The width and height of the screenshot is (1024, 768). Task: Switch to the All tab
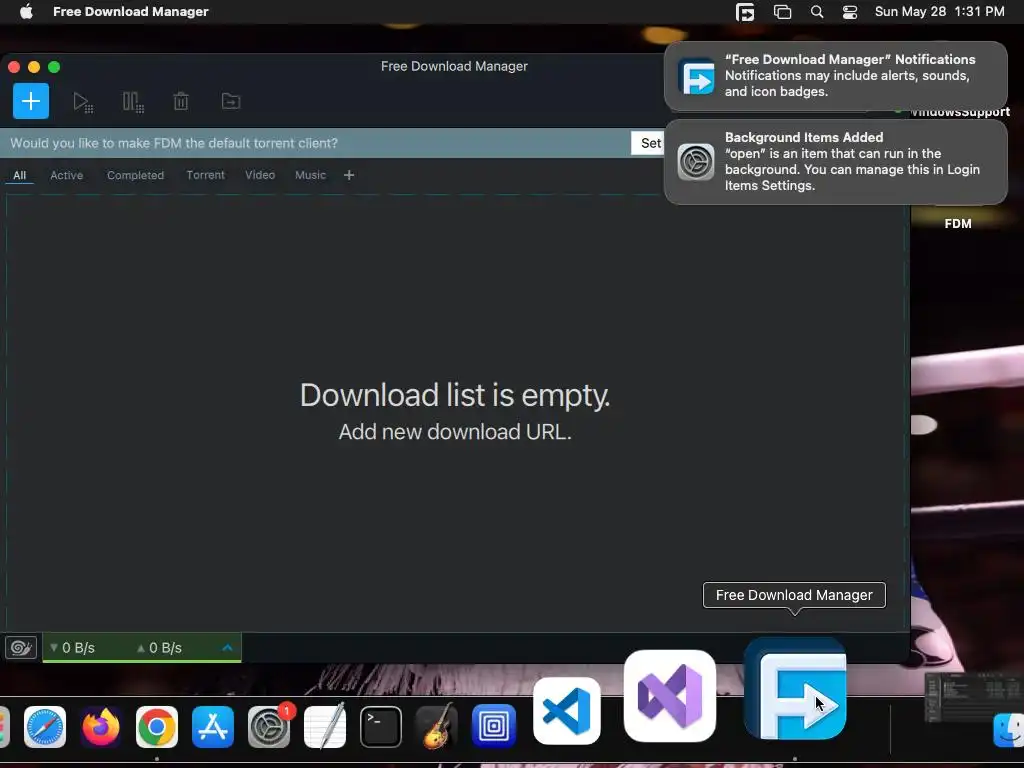[20, 175]
